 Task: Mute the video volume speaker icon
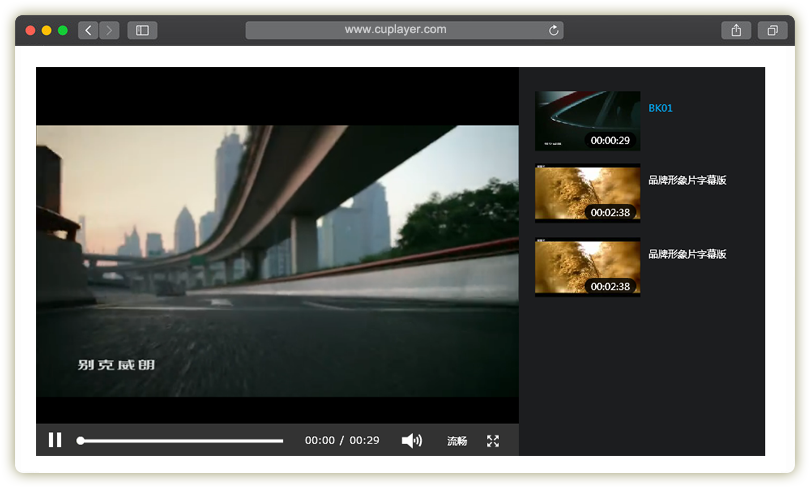pyautogui.click(x=411, y=441)
